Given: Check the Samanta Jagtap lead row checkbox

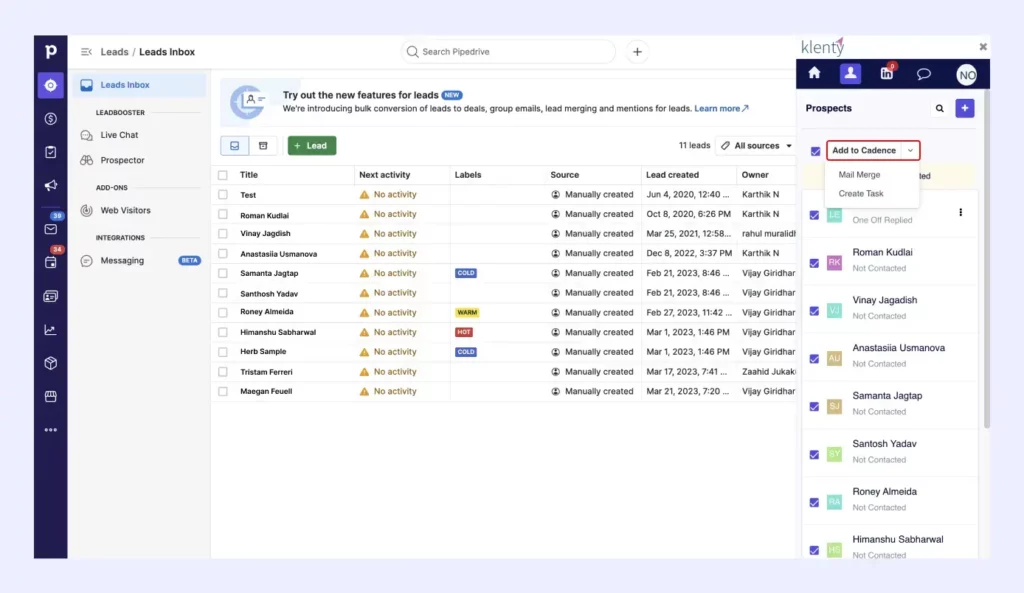Looking at the screenshot, I should [x=223, y=273].
